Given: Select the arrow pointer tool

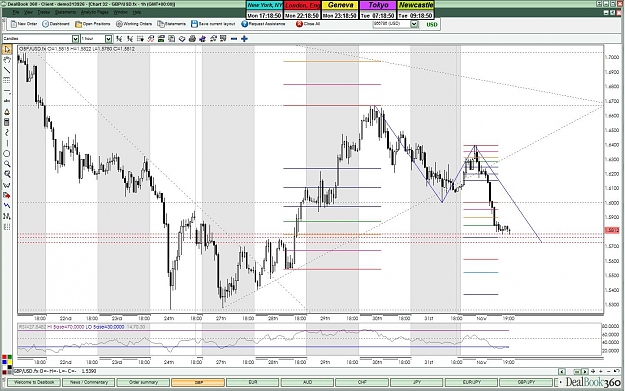Looking at the screenshot, I should coord(7,49).
